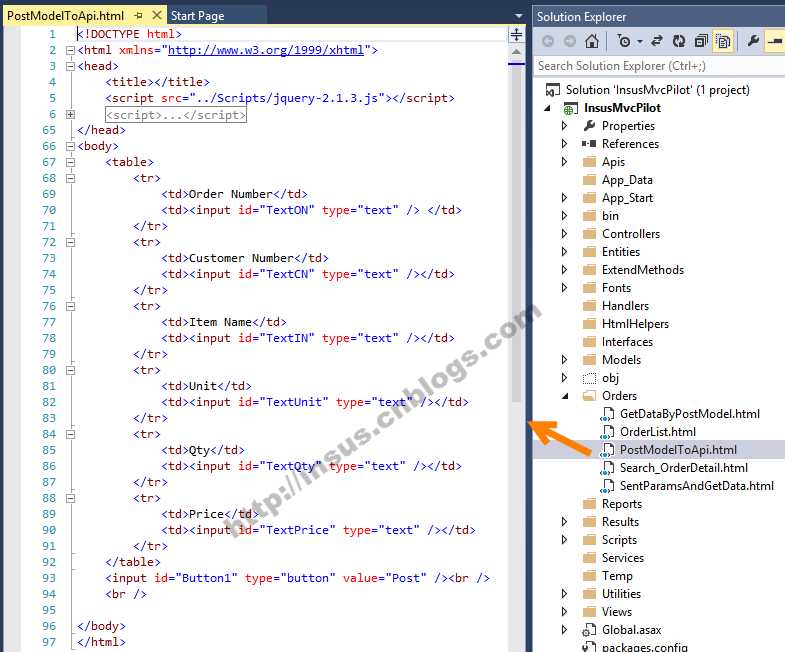Click the Properties wrench icon in tree
785x652 pixels.
pos(590,126)
